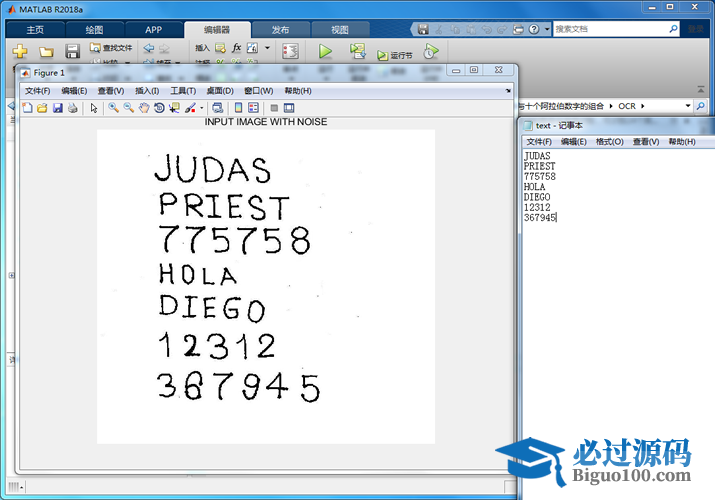Open the 文件(F) menu in Notepad
This screenshot has height=500, width=715.
(x=539, y=142)
